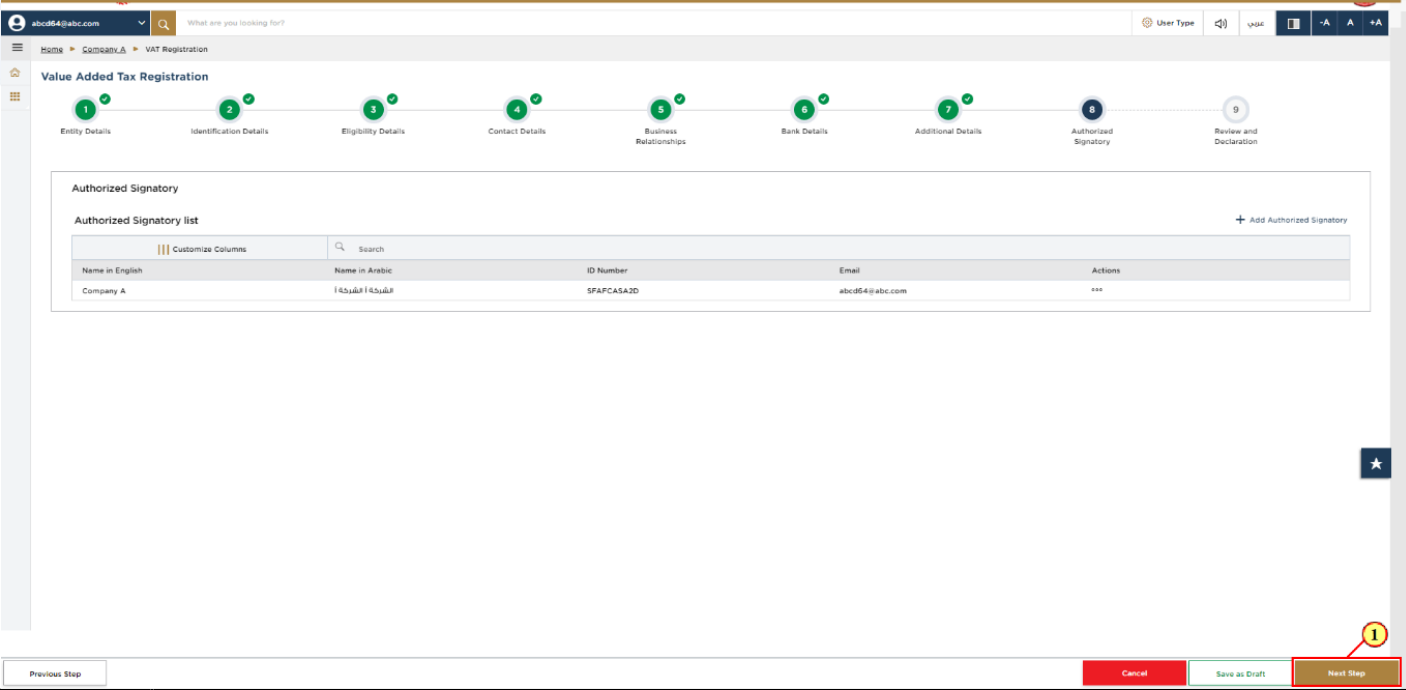The image size is (1406, 690).
Task: Go to step 6 Bank Details
Action: [x=804, y=110]
